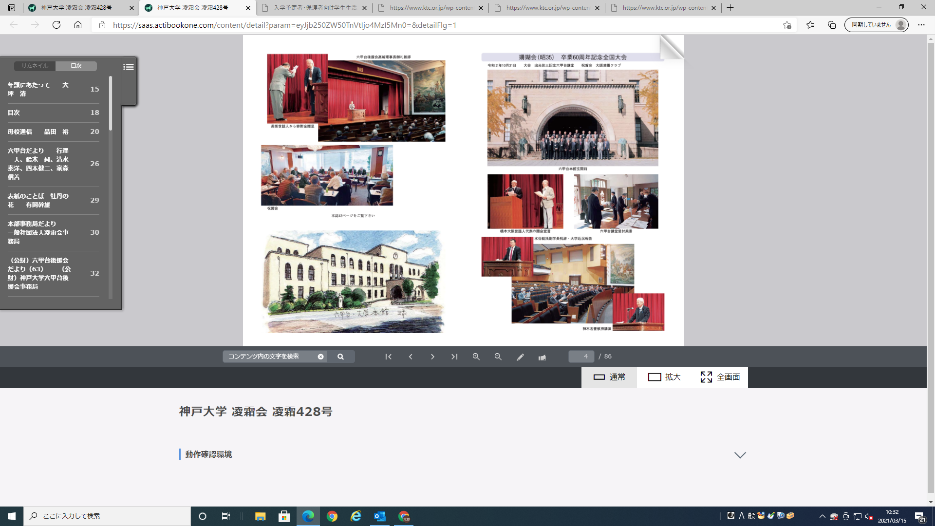
Task: Launch File Explorer from the taskbar
Action: (260, 516)
